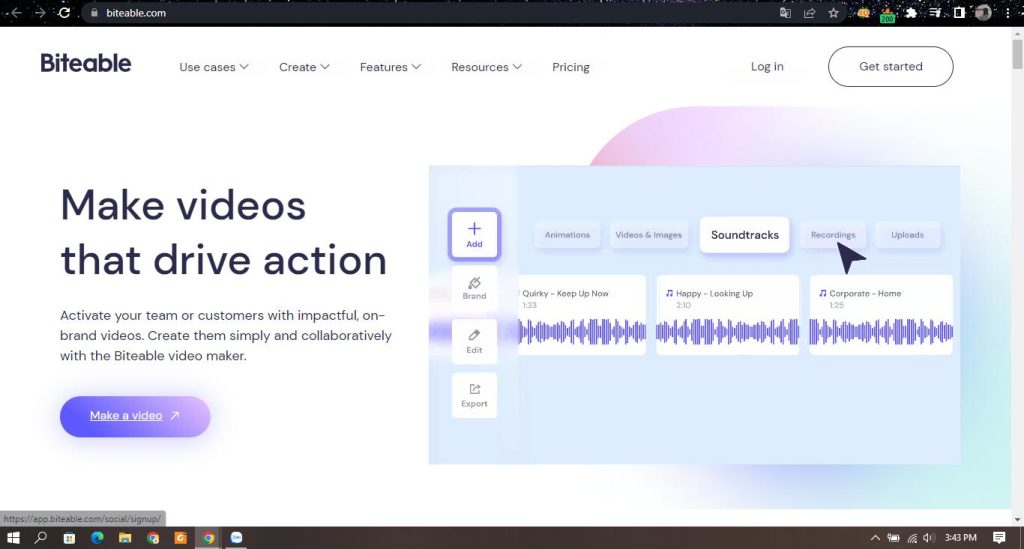Open Microsoft Store from the taskbar
Image resolution: width=1024 pixels, height=549 pixels.
[69, 537]
